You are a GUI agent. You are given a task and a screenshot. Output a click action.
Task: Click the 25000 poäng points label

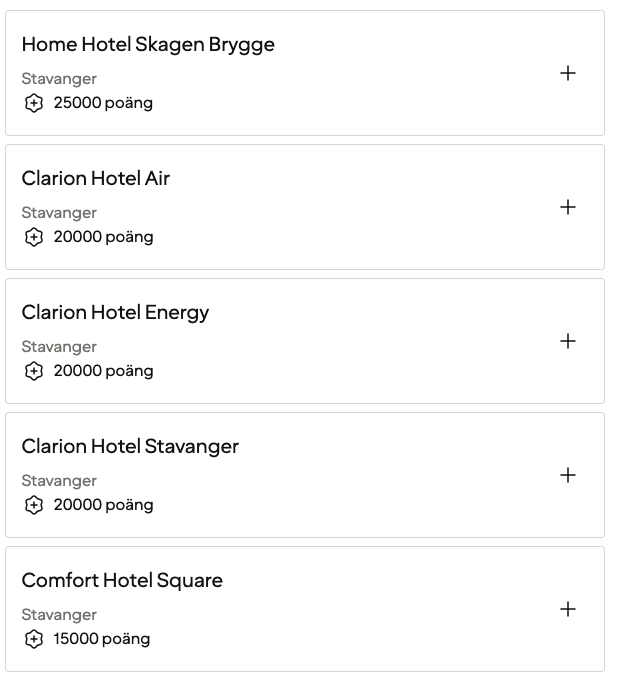(103, 103)
